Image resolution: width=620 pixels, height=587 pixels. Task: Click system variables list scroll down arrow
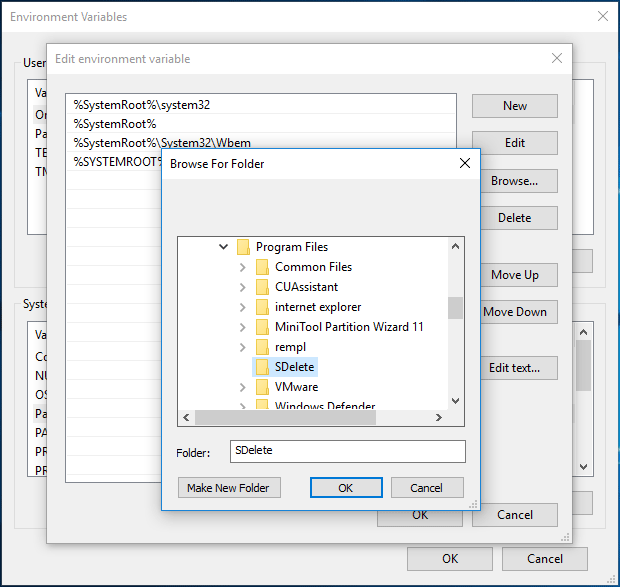click(x=583, y=466)
